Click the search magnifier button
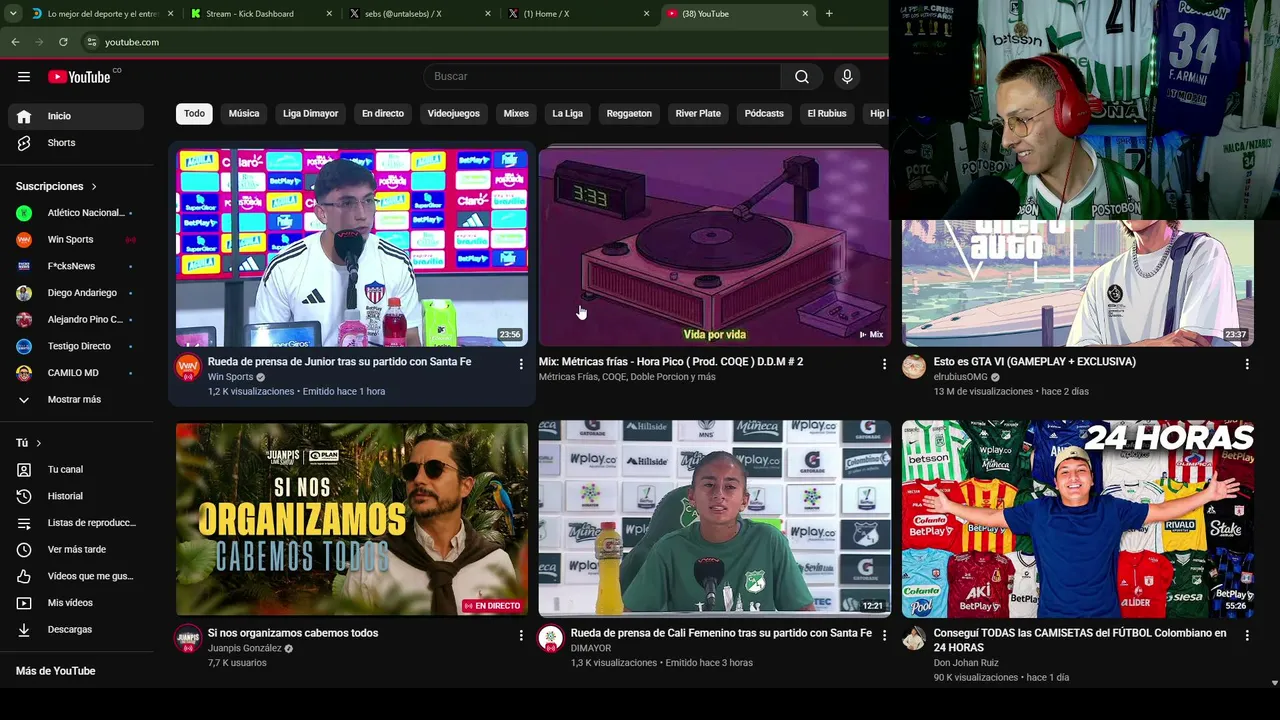 (802, 77)
